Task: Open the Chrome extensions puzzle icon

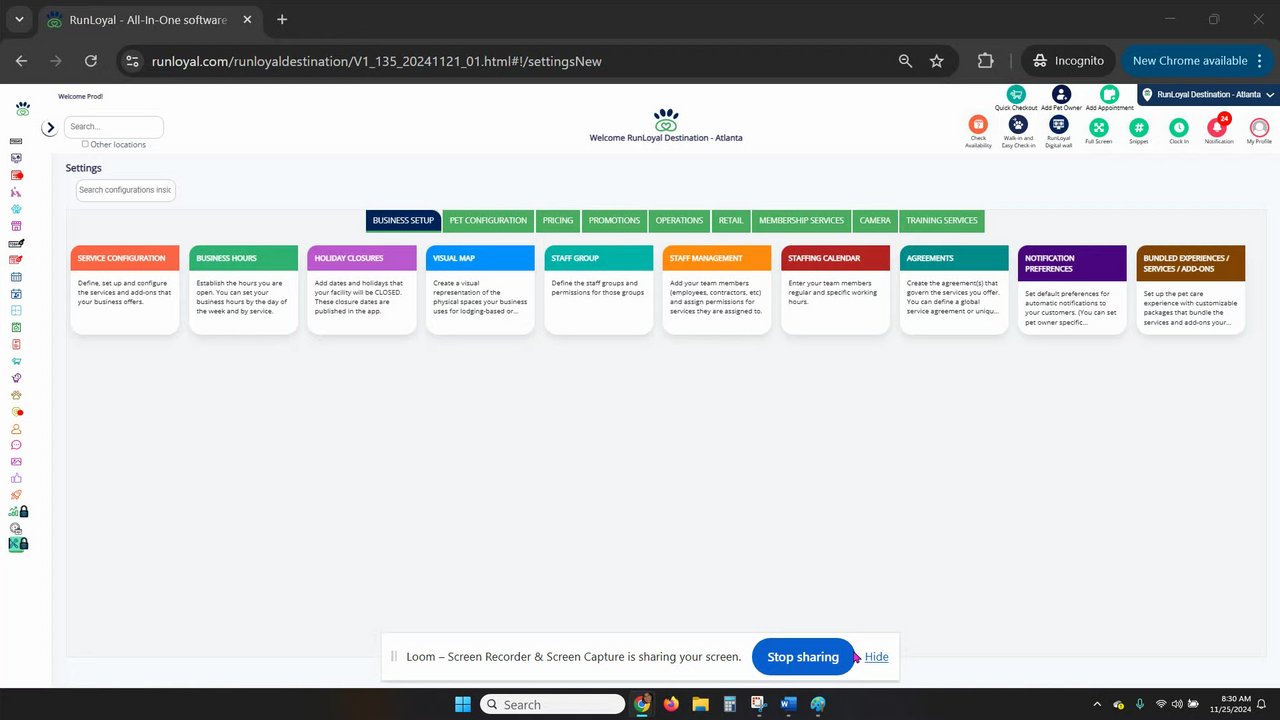Action: pyautogui.click(x=985, y=61)
